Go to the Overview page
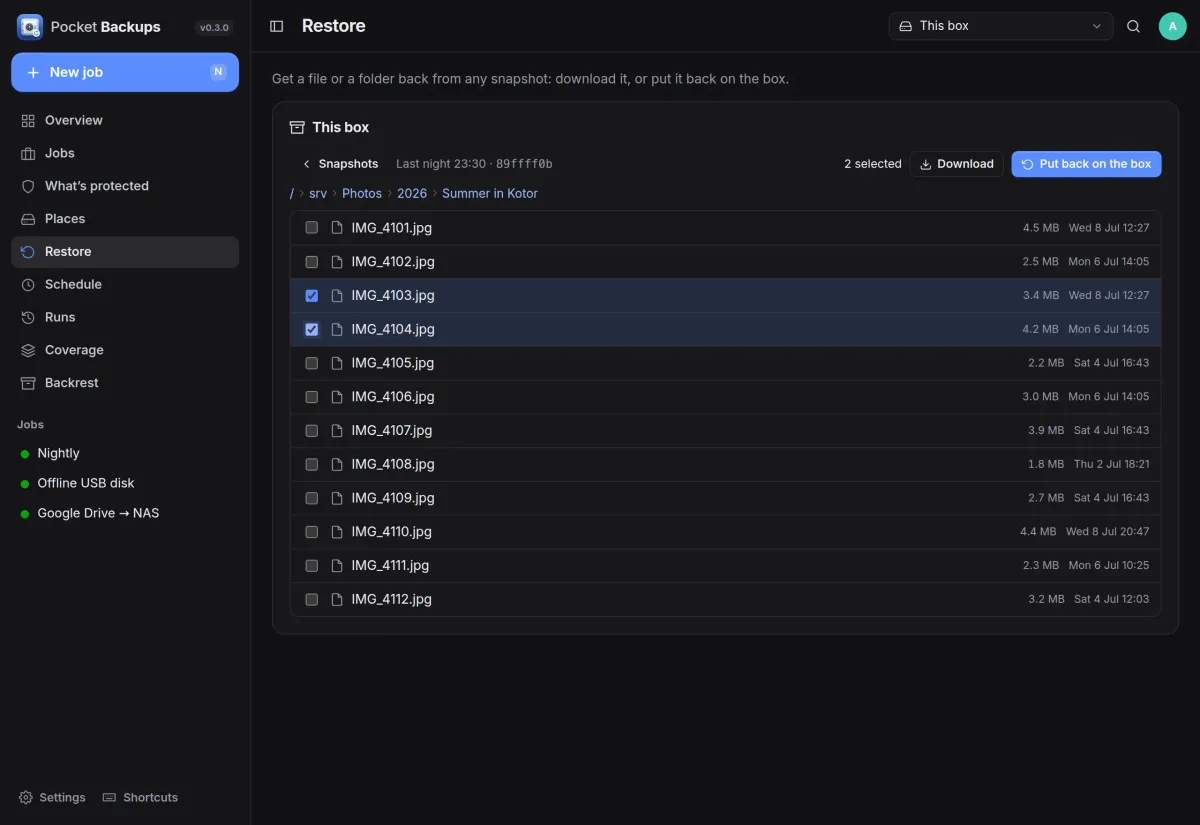This screenshot has height=825, width=1200. tap(125, 120)
